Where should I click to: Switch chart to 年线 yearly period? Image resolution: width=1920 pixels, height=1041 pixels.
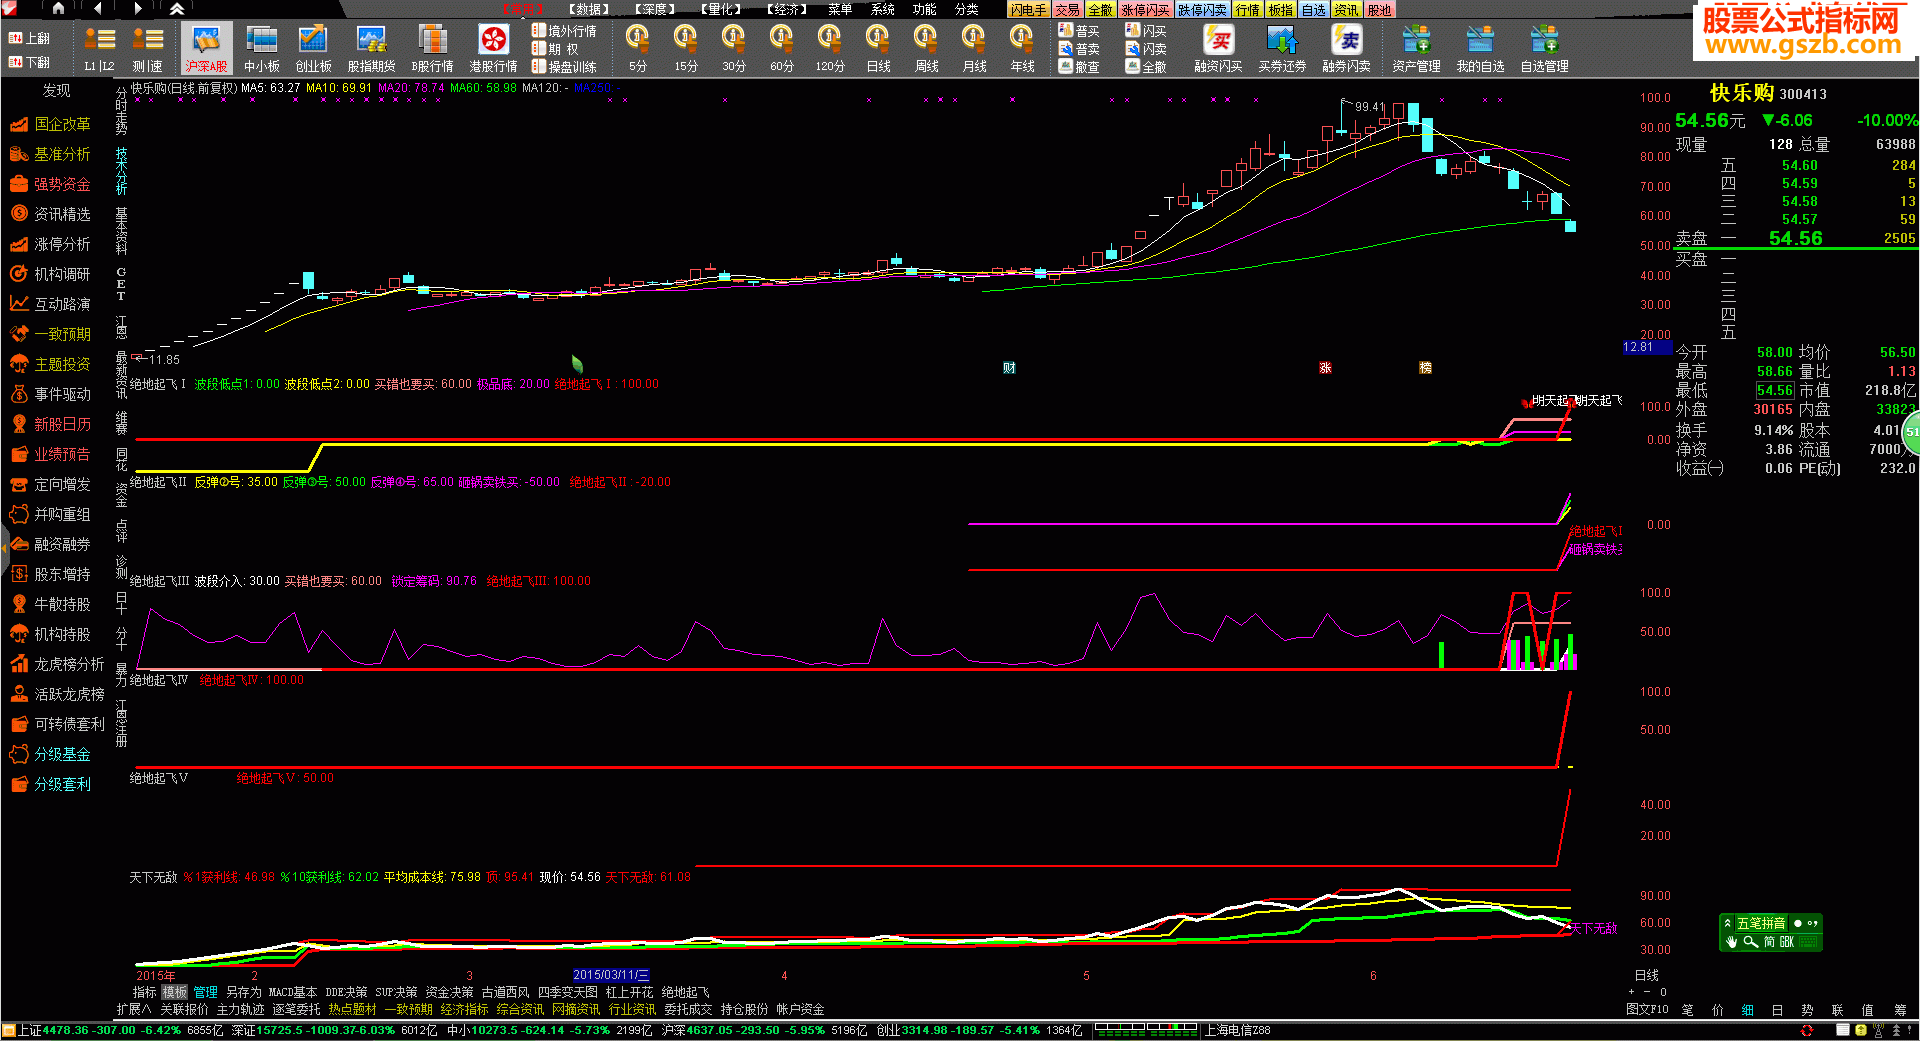[1022, 49]
